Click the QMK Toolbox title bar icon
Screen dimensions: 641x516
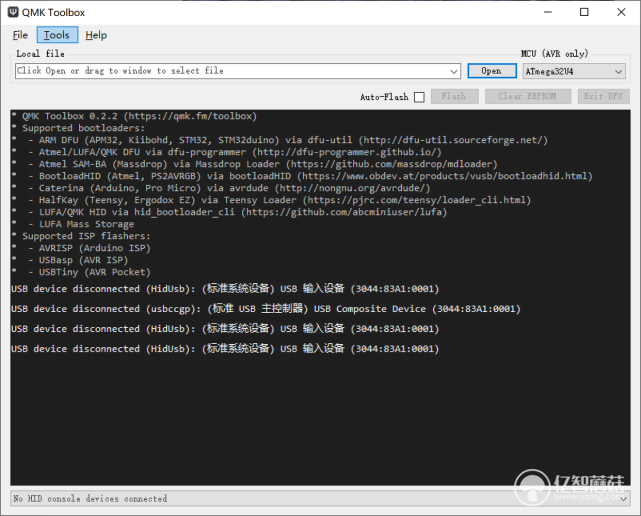pos(13,12)
